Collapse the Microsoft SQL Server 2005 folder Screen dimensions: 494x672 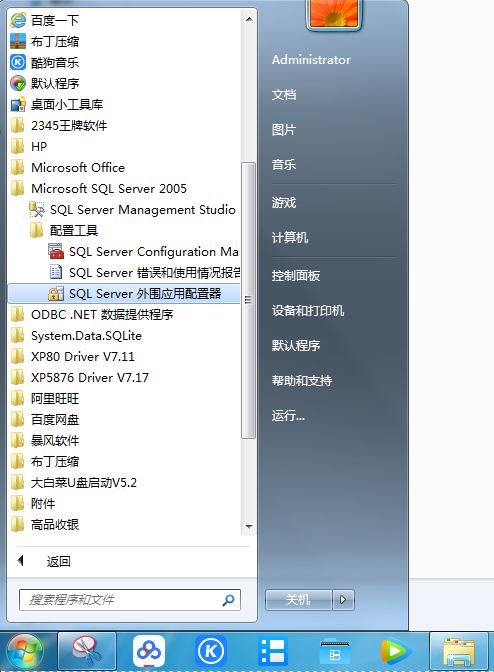(x=109, y=189)
